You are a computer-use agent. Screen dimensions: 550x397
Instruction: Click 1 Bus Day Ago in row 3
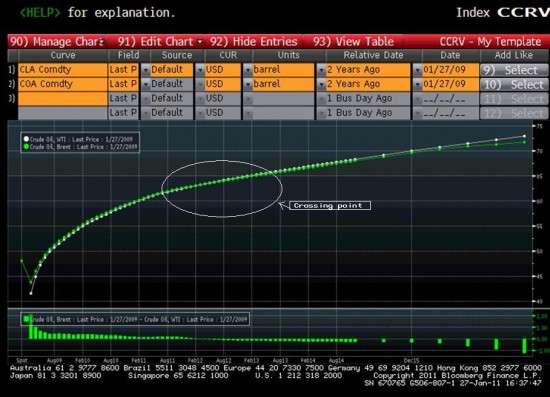tap(368, 99)
